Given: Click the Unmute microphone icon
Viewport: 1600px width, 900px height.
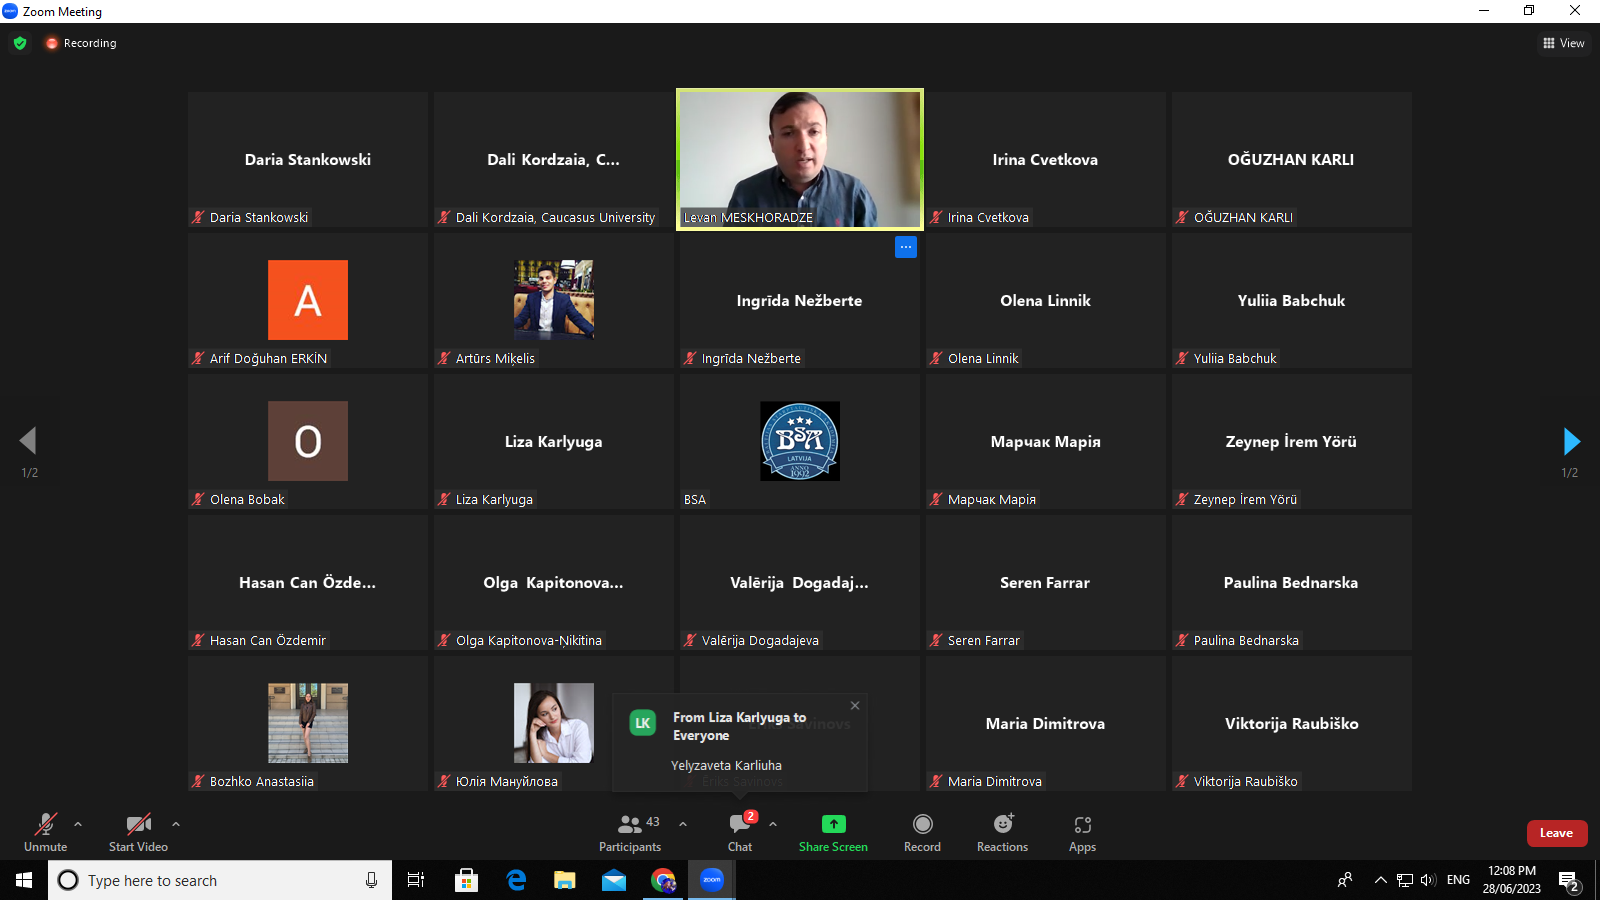Looking at the screenshot, I should (46, 824).
